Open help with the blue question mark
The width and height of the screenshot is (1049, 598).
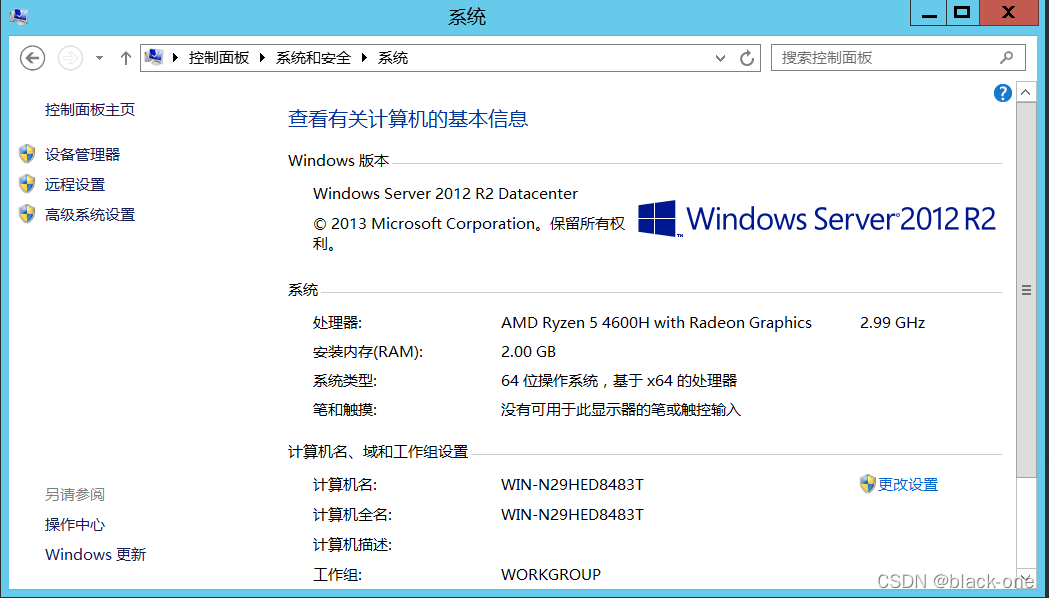pyautogui.click(x=1002, y=93)
